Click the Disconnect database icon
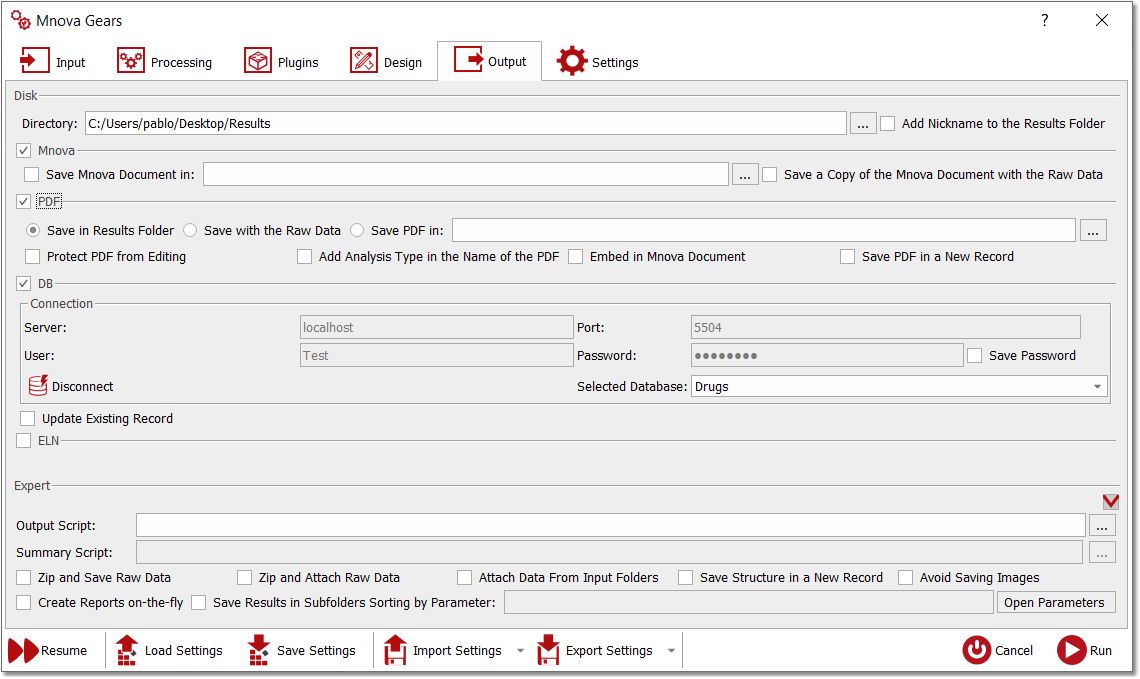 [38, 385]
